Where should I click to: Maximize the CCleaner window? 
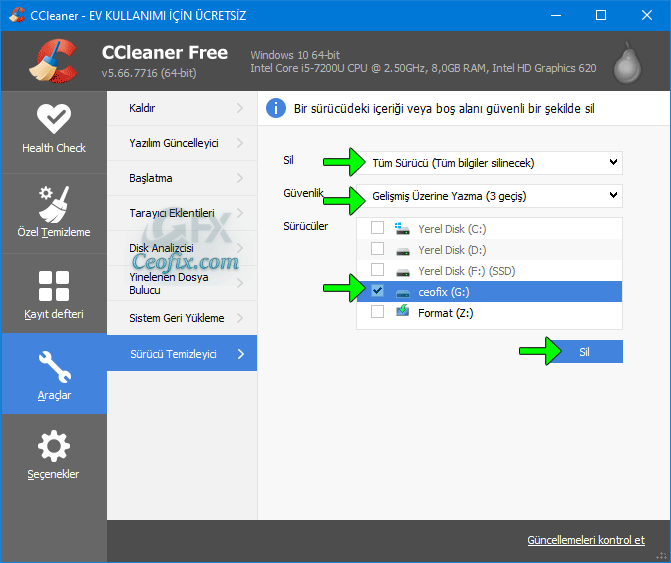click(x=601, y=15)
